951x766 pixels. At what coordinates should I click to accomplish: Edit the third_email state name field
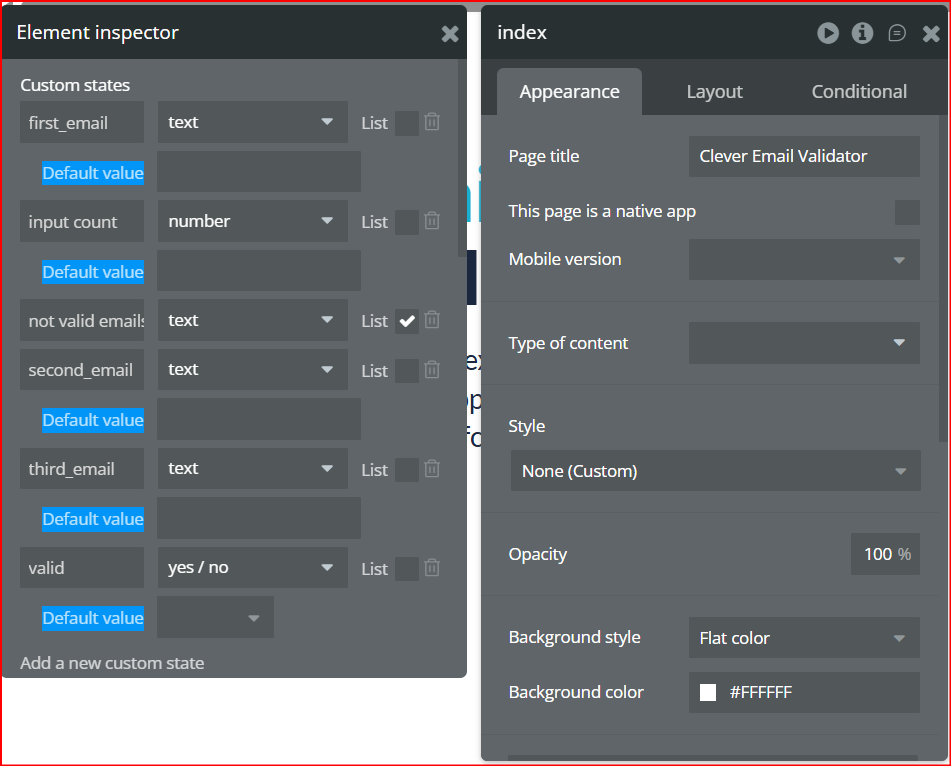82,469
